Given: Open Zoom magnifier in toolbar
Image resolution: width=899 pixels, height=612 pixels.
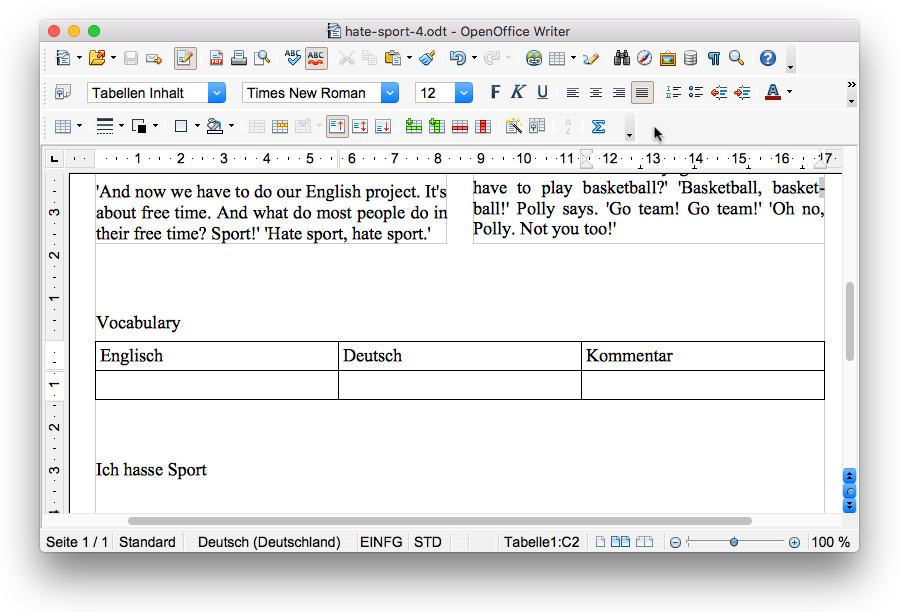Looking at the screenshot, I should click(x=736, y=58).
